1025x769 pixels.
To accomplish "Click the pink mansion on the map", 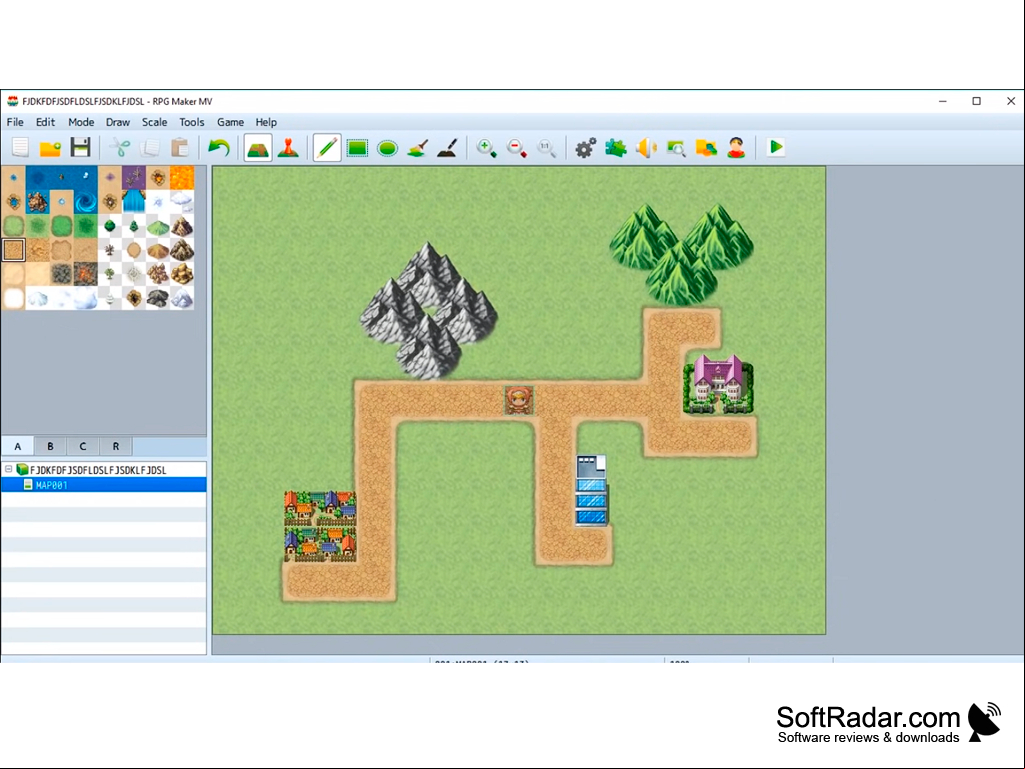I will click(718, 384).
